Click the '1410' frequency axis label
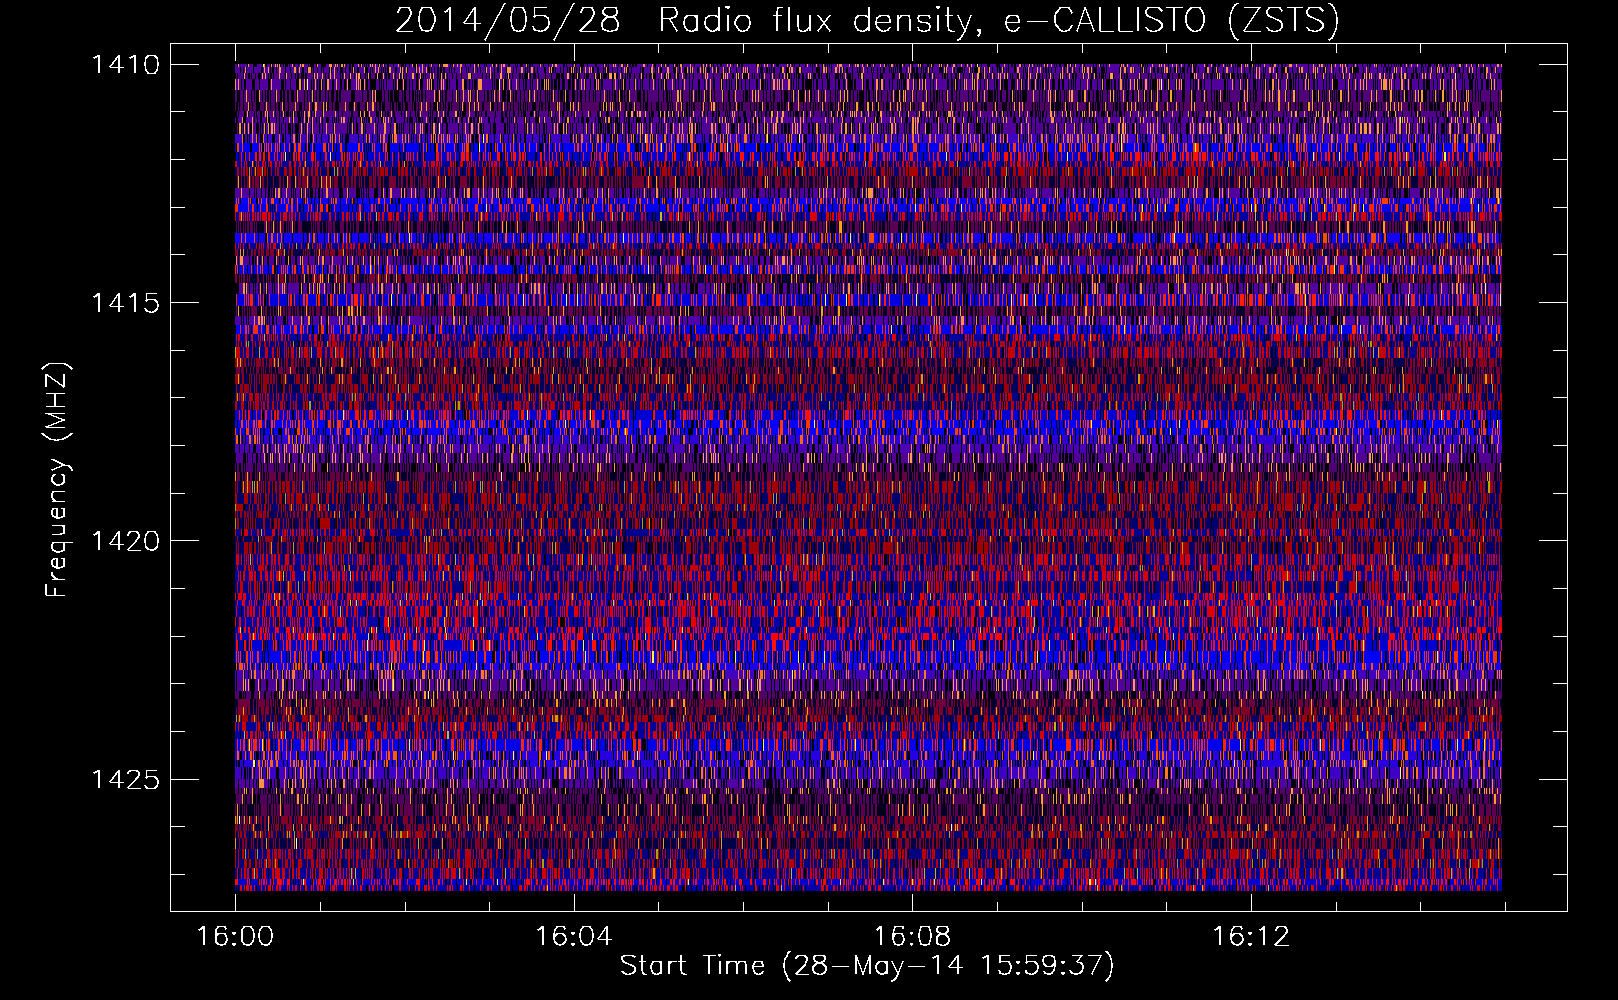 click(x=125, y=65)
